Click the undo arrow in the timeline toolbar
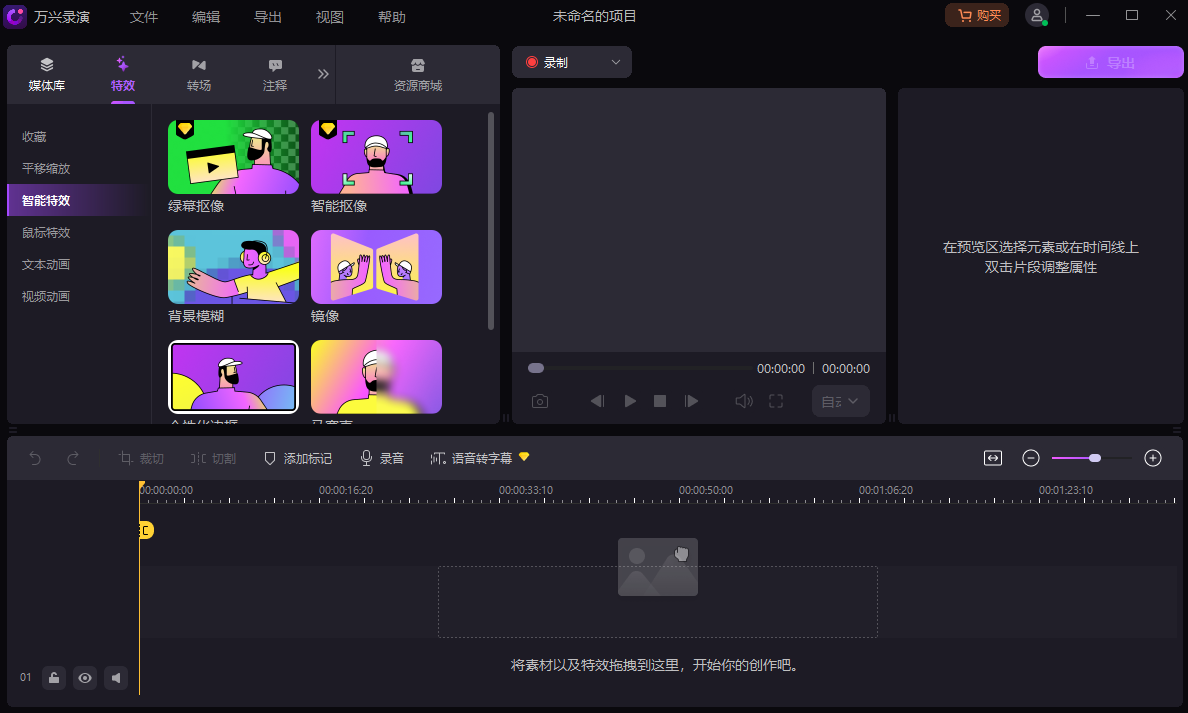The height and width of the screenshot is (713, 1188). (35, 457)
